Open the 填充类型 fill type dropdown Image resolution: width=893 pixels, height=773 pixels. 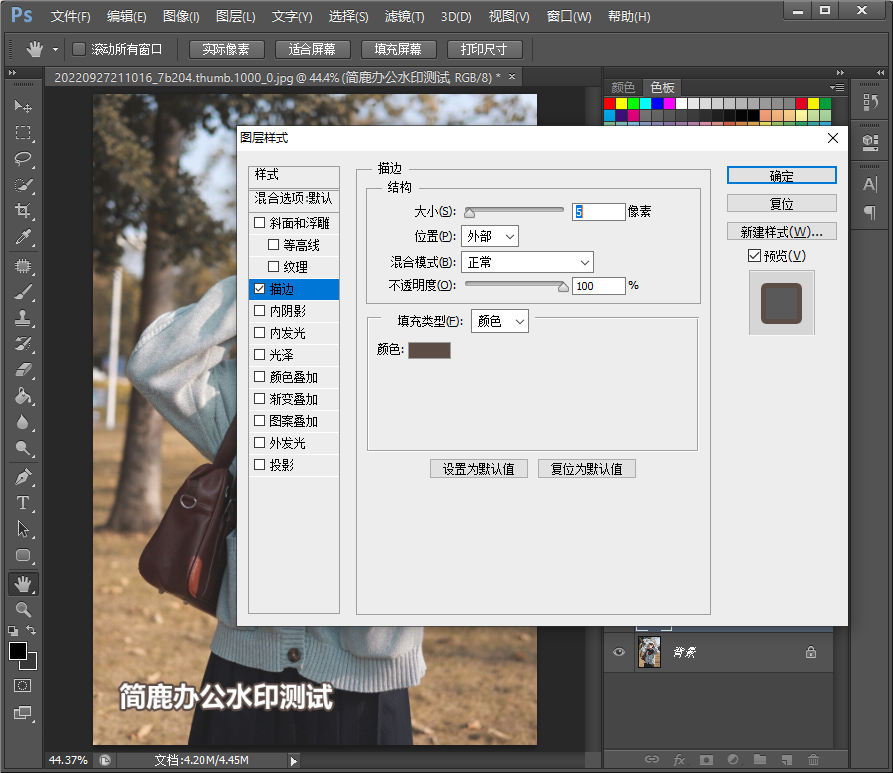tap(499, 321)
